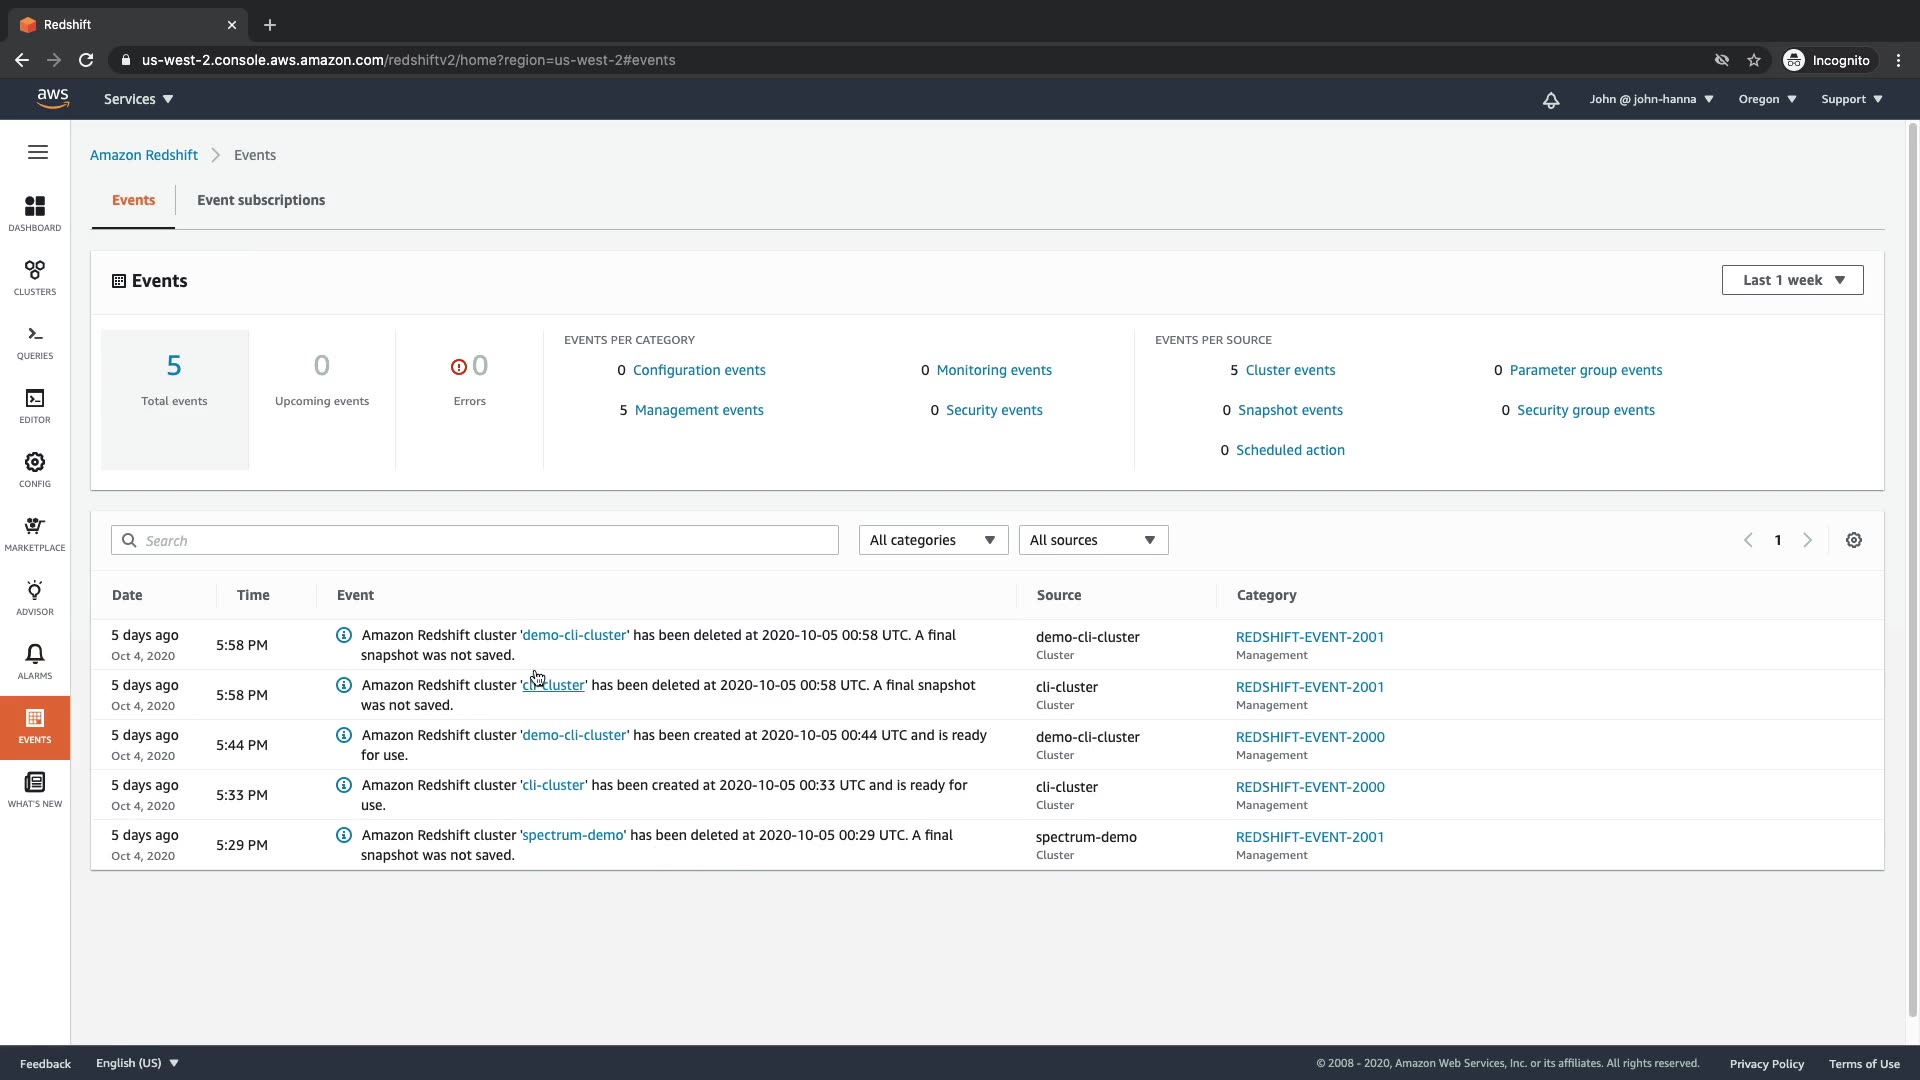Open the Alarms bell sidebar icon

pos(35,661)
